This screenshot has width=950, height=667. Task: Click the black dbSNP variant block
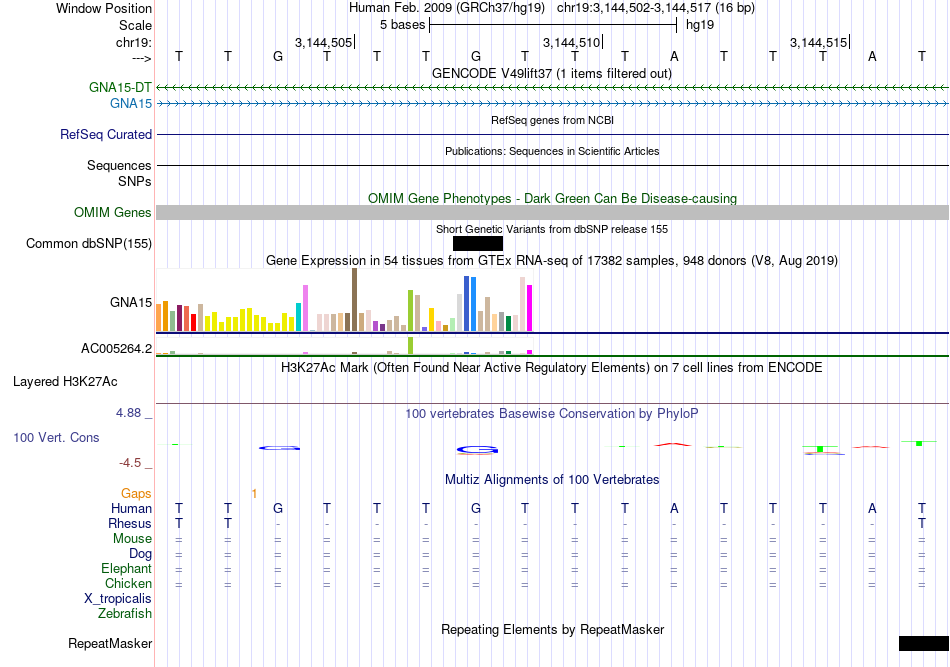click(477, 244)
